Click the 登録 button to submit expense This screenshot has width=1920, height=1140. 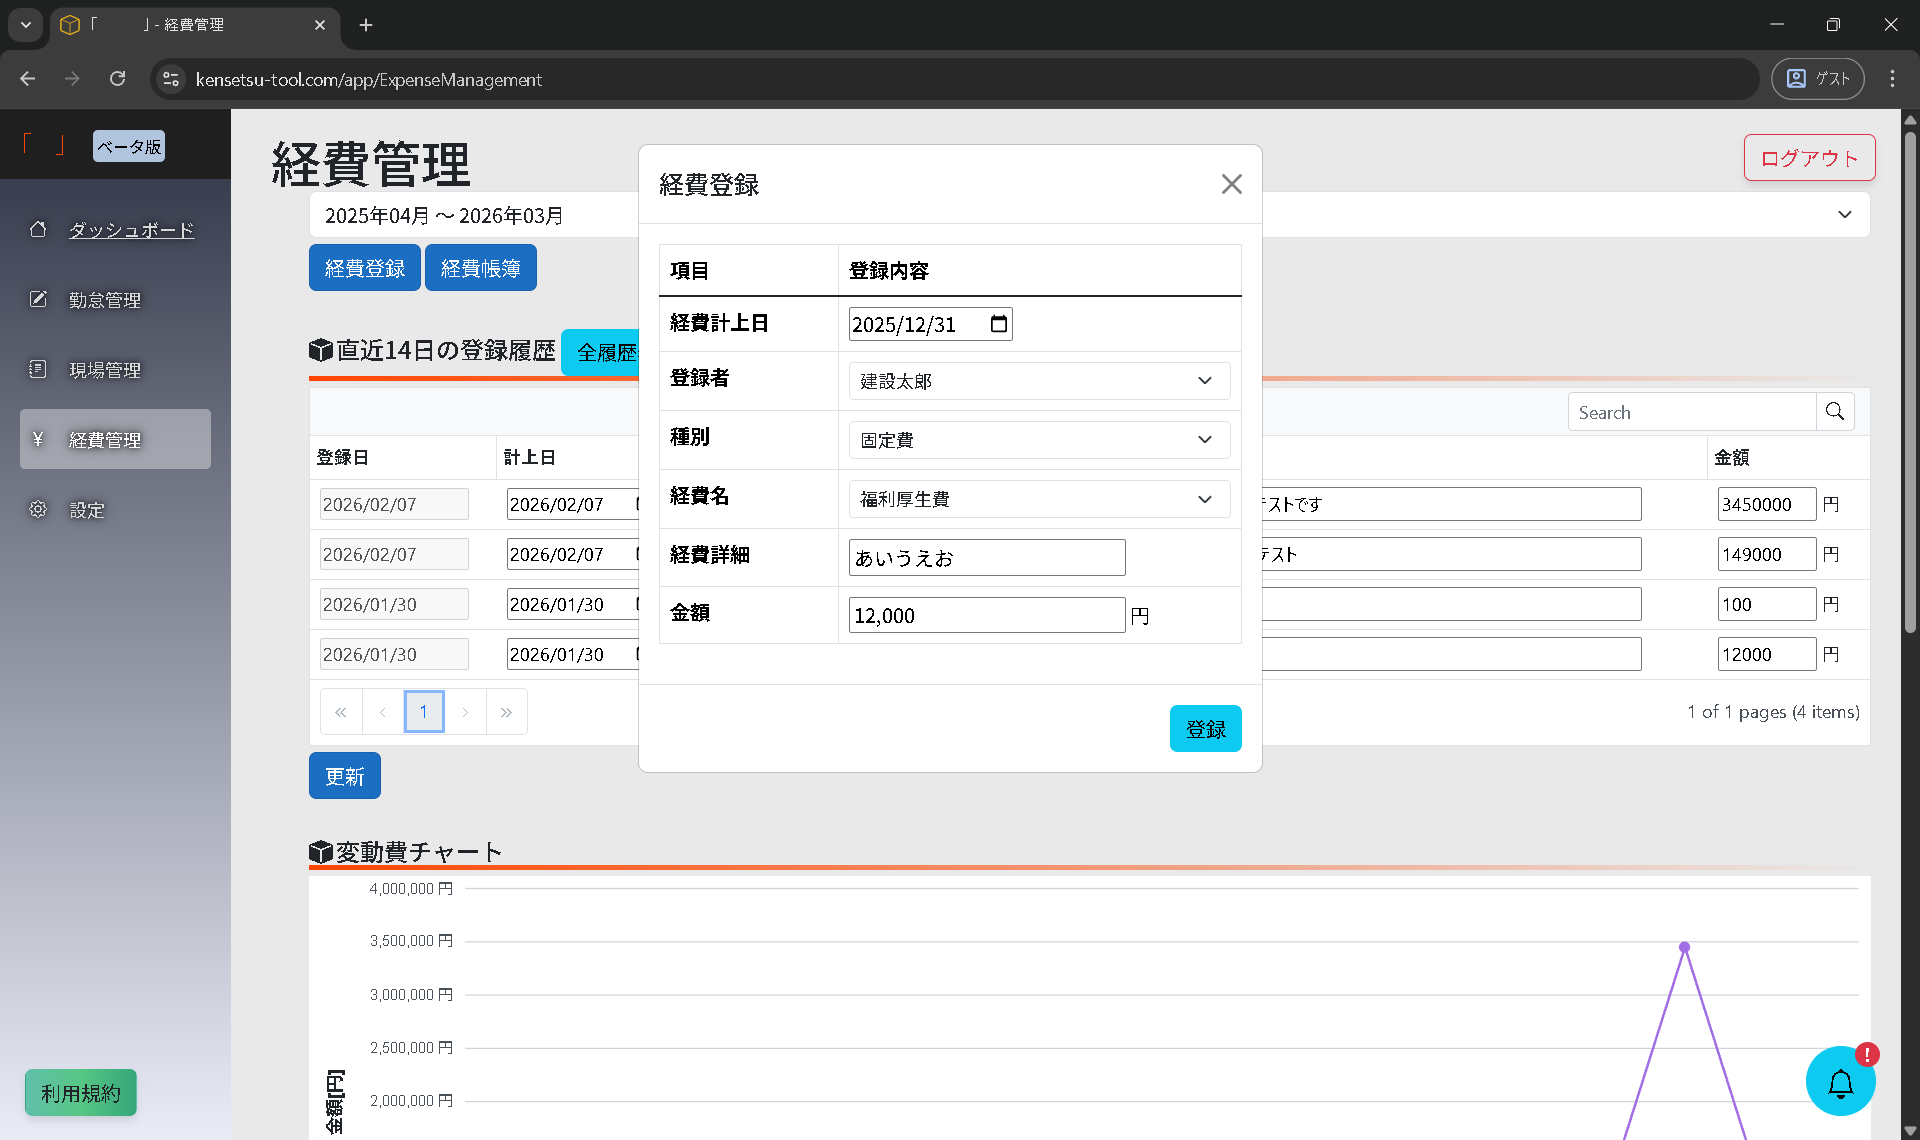pos(1205,728)
